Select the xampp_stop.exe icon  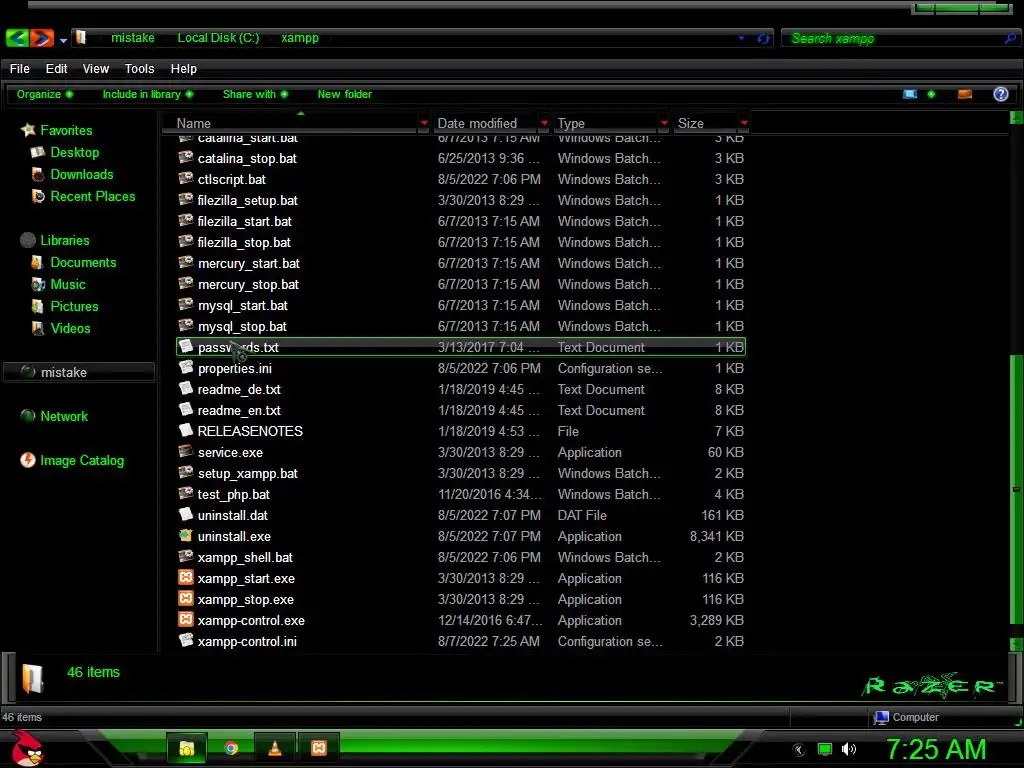(x=186, y=598)
